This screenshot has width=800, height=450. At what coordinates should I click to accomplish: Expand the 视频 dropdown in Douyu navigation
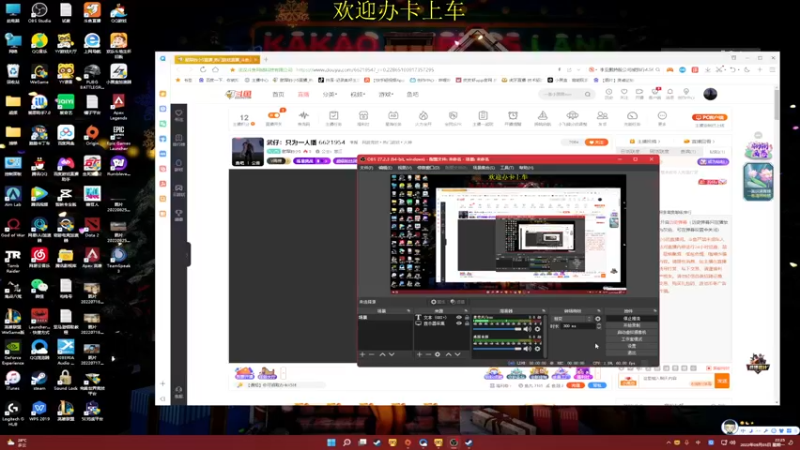click(358, 94)
